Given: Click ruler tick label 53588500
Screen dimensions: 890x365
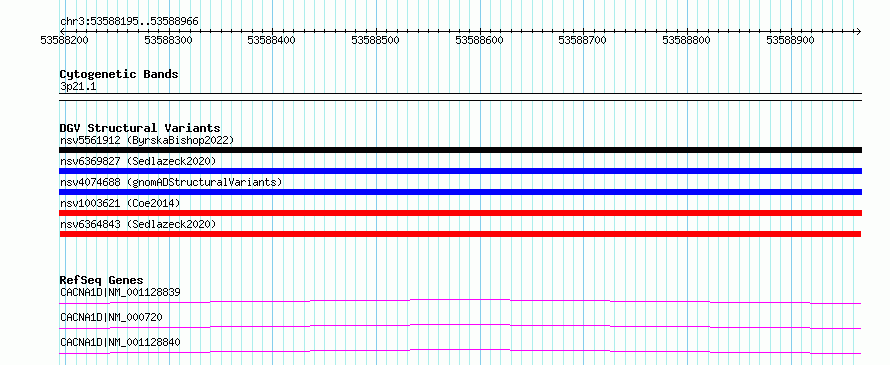Looking at the screenshot, I should 376,40.
